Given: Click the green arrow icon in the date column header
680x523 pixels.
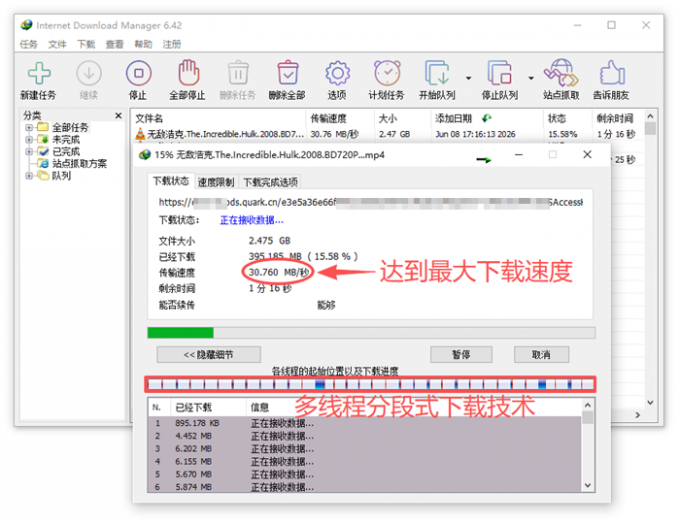Looking at the screenshot, I should pyautogui.click(x=487, y=118).
